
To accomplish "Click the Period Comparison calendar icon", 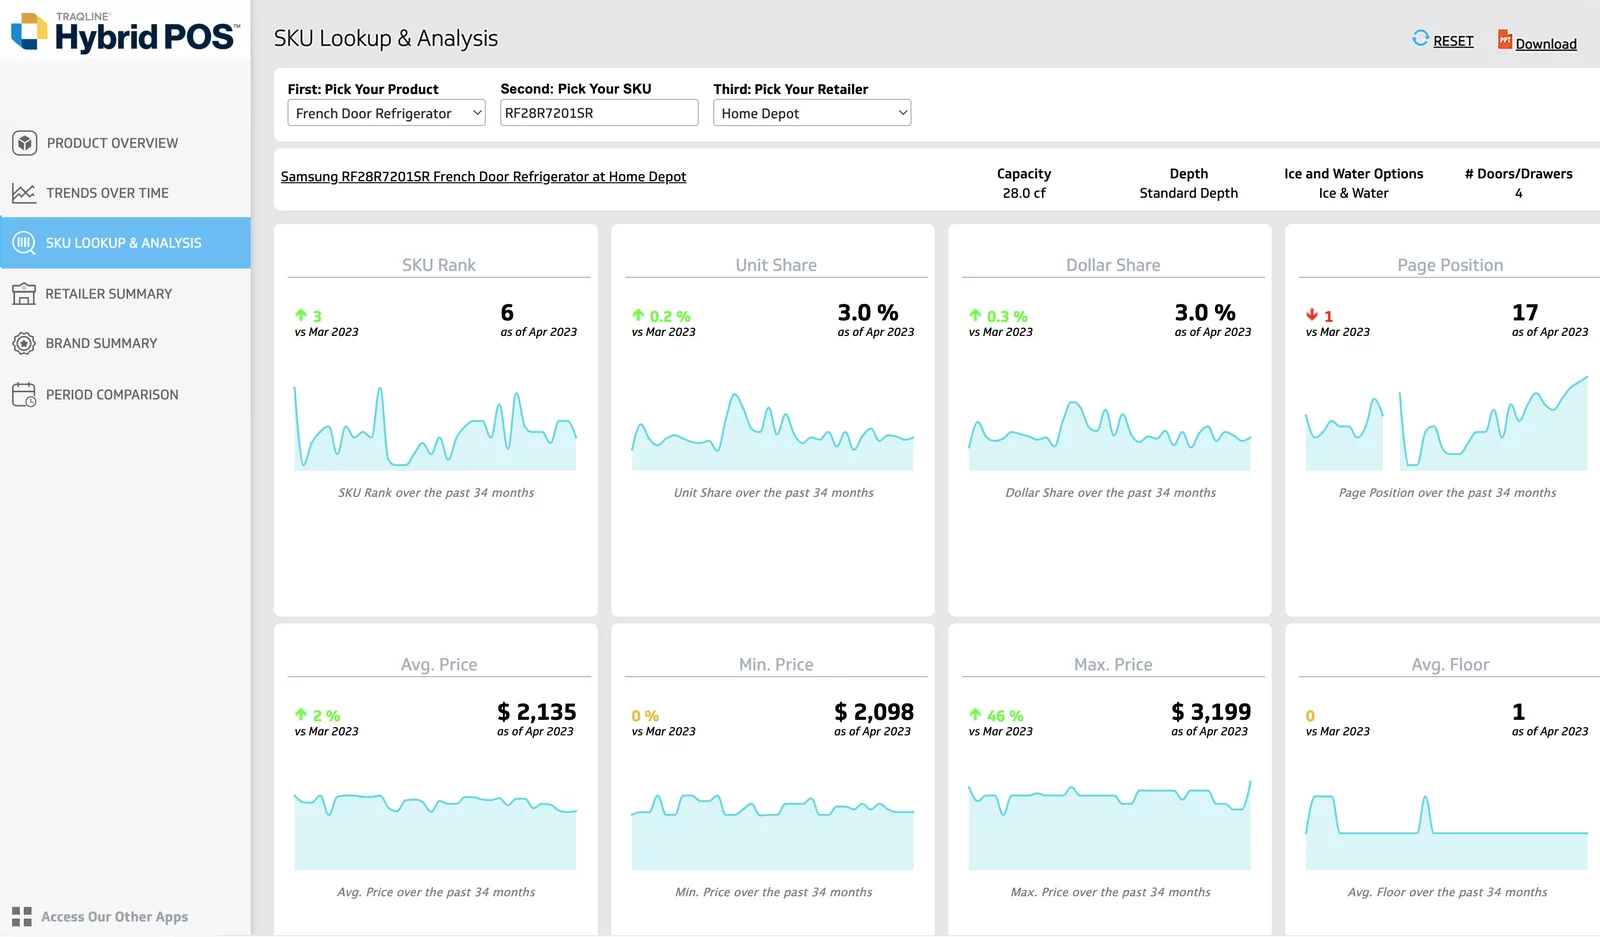I will 24,395.
